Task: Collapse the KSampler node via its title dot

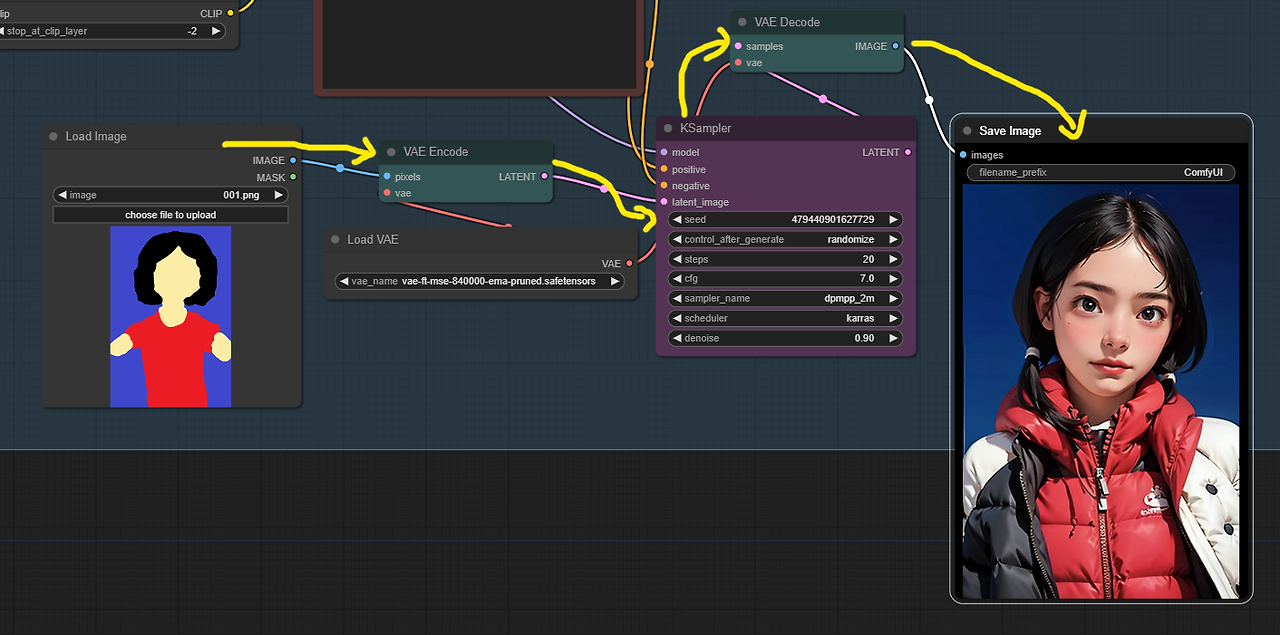Action: (668, 128)
